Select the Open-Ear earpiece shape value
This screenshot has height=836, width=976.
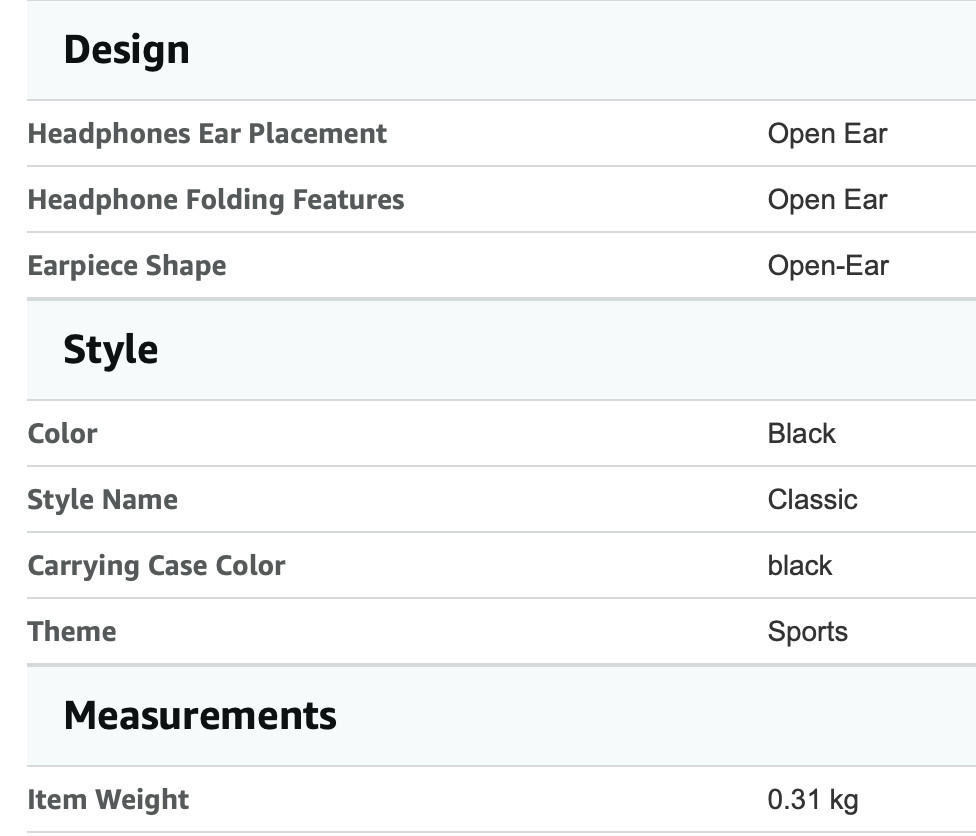click(x=828, y=266)
